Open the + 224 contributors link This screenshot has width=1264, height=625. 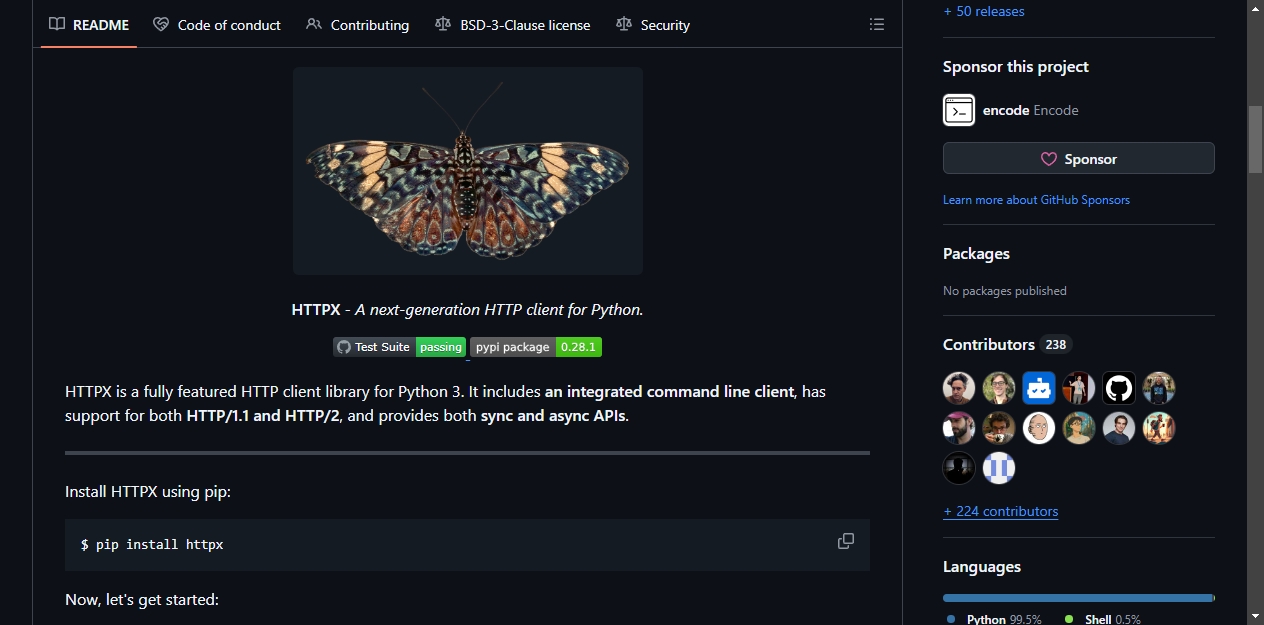tap(1000, 511)
